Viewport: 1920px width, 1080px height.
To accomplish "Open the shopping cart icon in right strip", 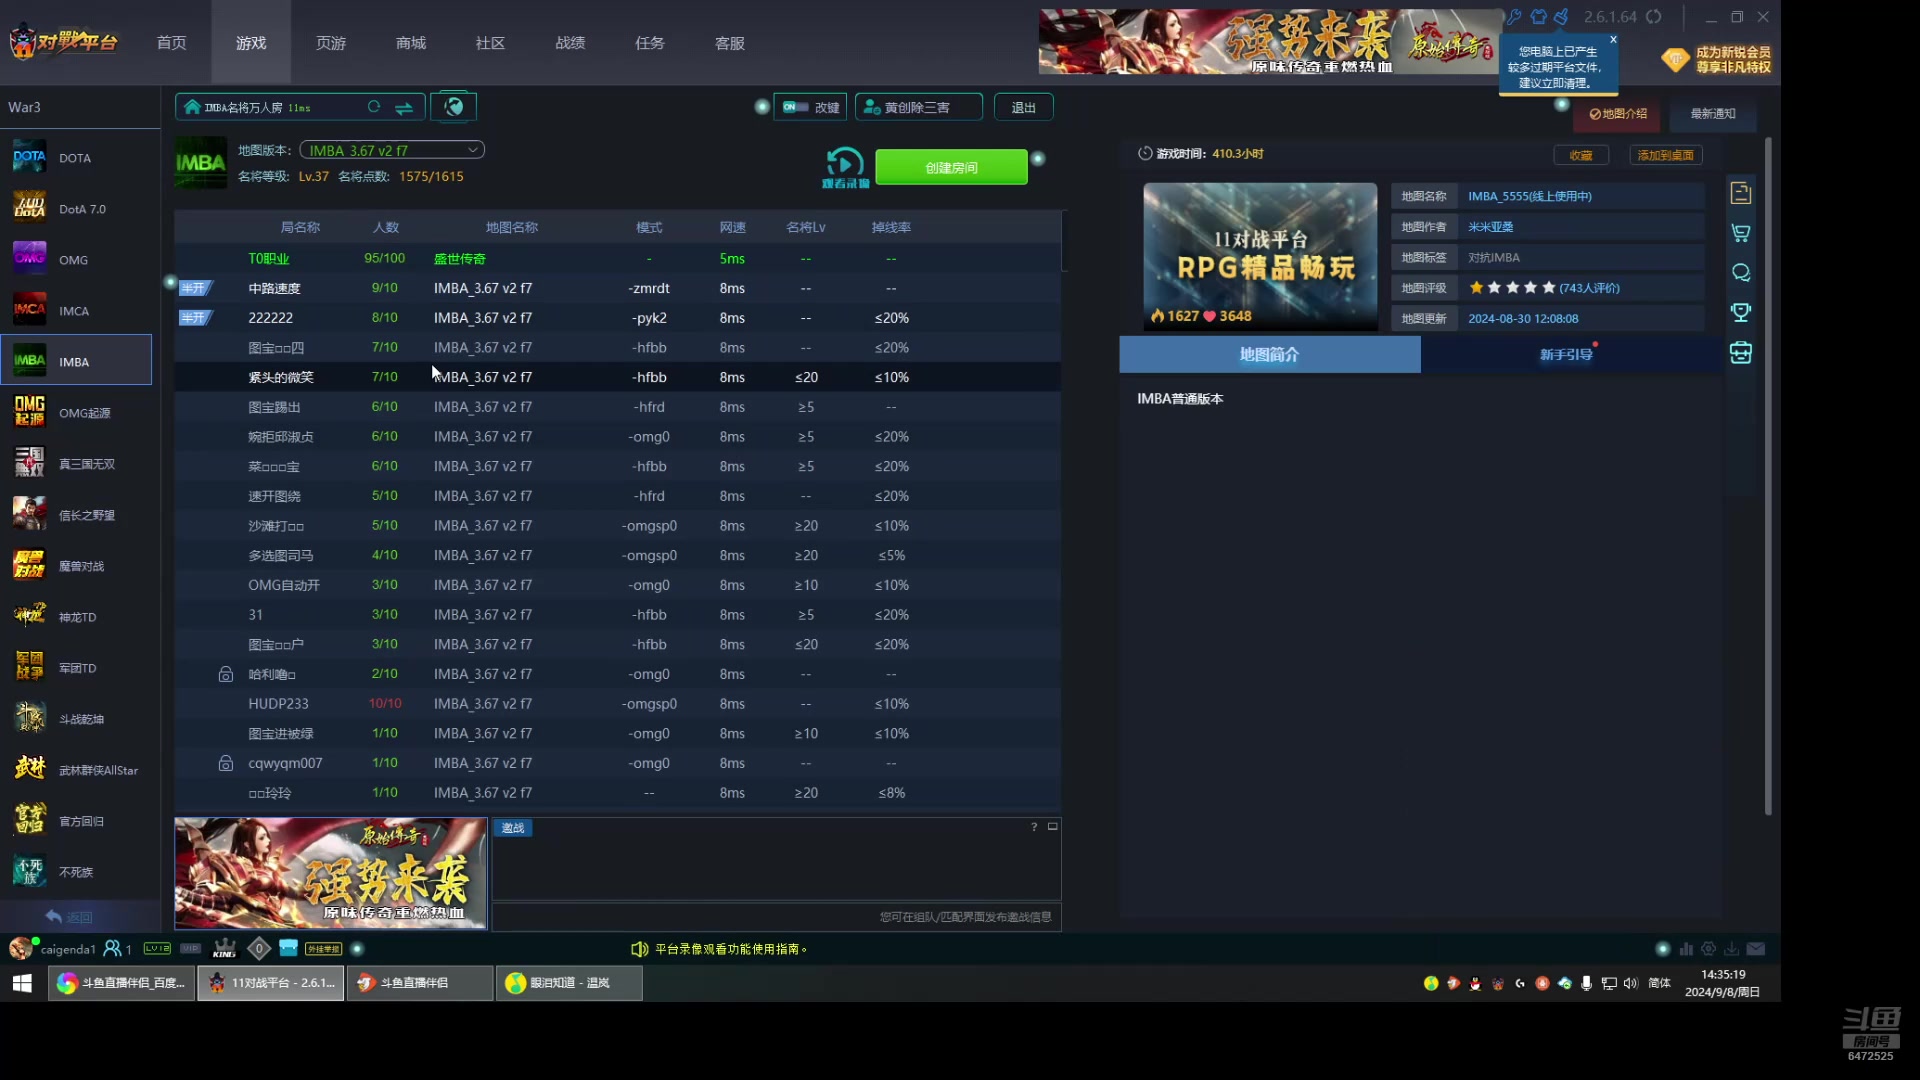I will click(1741, 233).
